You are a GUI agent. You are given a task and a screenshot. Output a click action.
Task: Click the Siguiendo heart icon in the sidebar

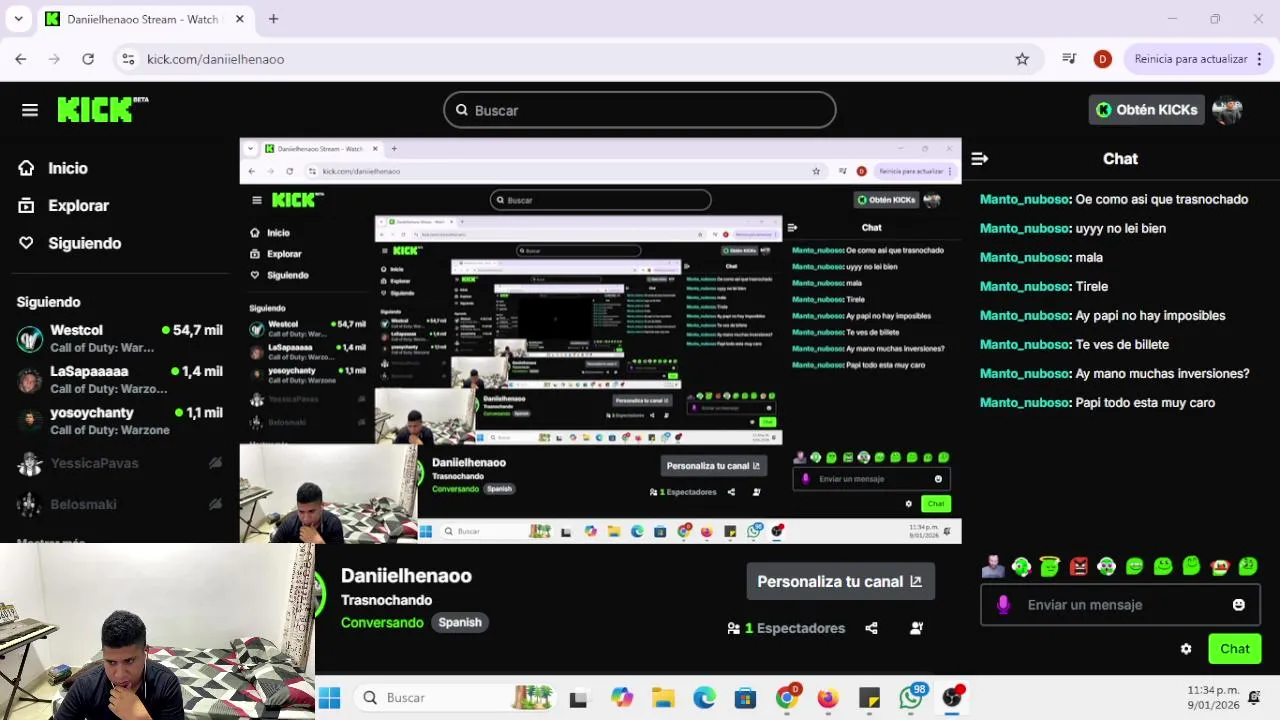point(26,243)
